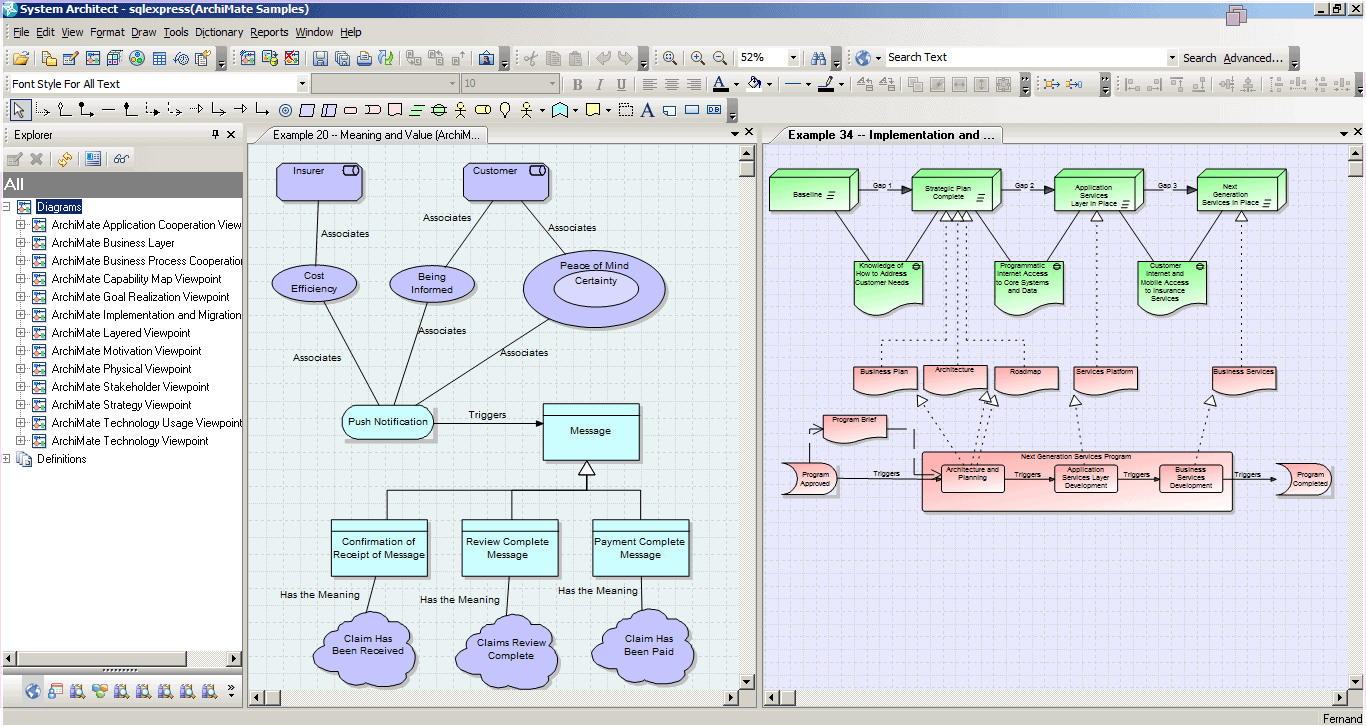Select ArchiMate Strategy Viewpoint in the tree
1366x726 pixels.
coord(121,405)
